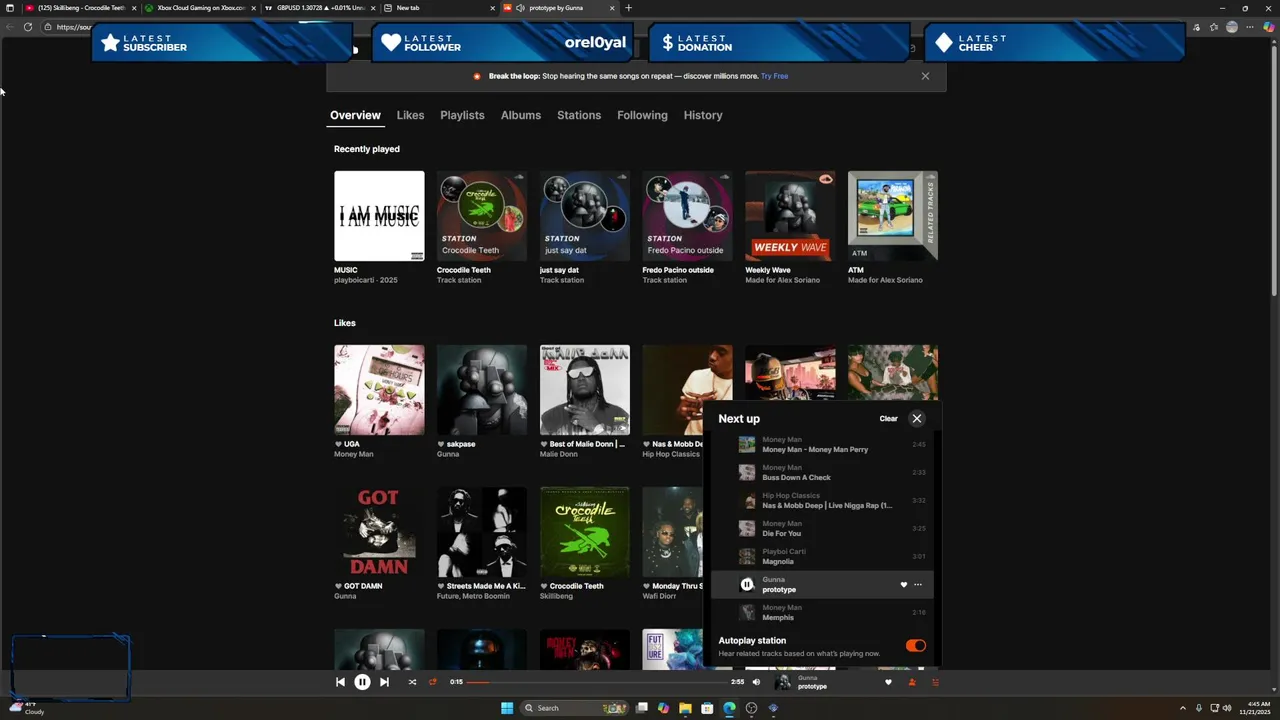Reload the page with the refresh icon

[27, 27]
